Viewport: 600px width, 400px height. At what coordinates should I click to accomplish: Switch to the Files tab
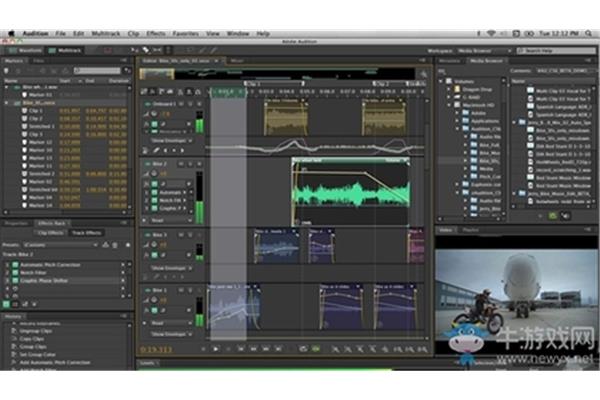point(38,60)
